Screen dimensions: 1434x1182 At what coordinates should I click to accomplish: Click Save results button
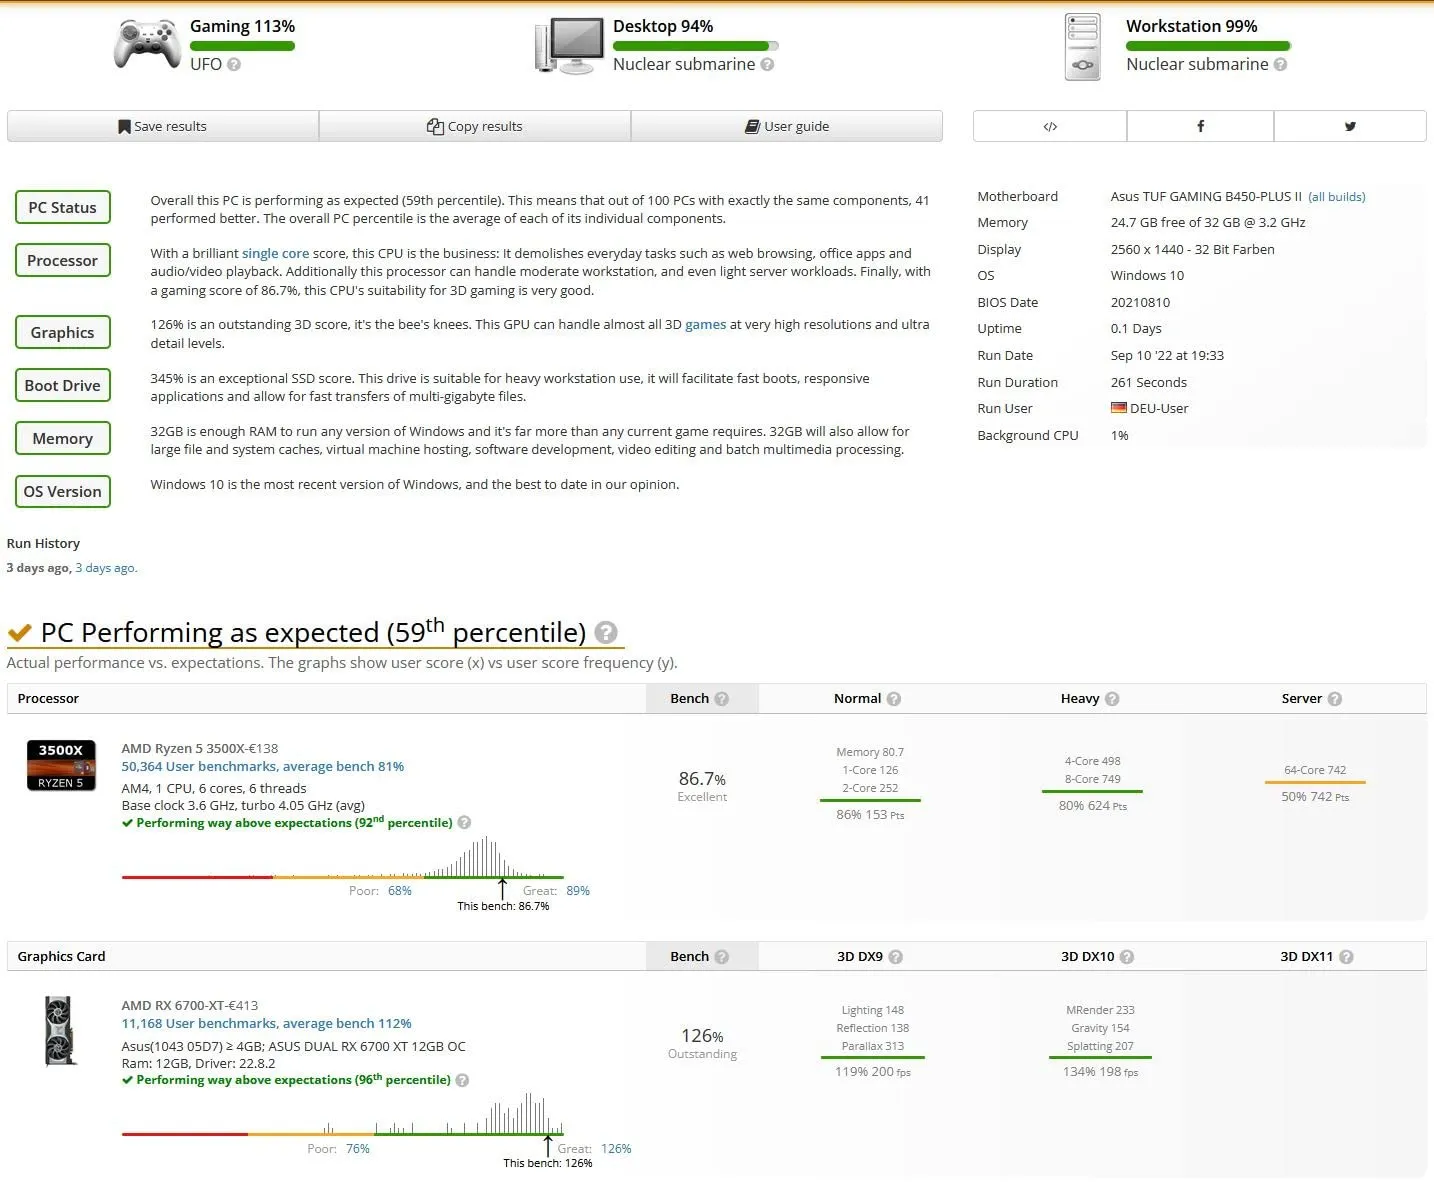click(163, 126)
